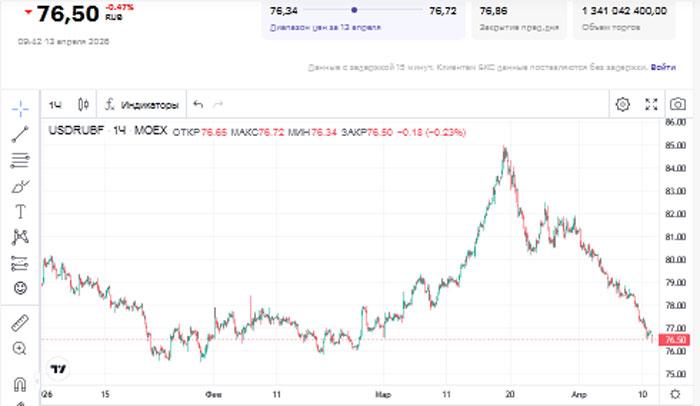Take a chart snapshot with camera icon
Image resolution: width=700 pixels, height=406 pixels.
[x=678, y=104]
